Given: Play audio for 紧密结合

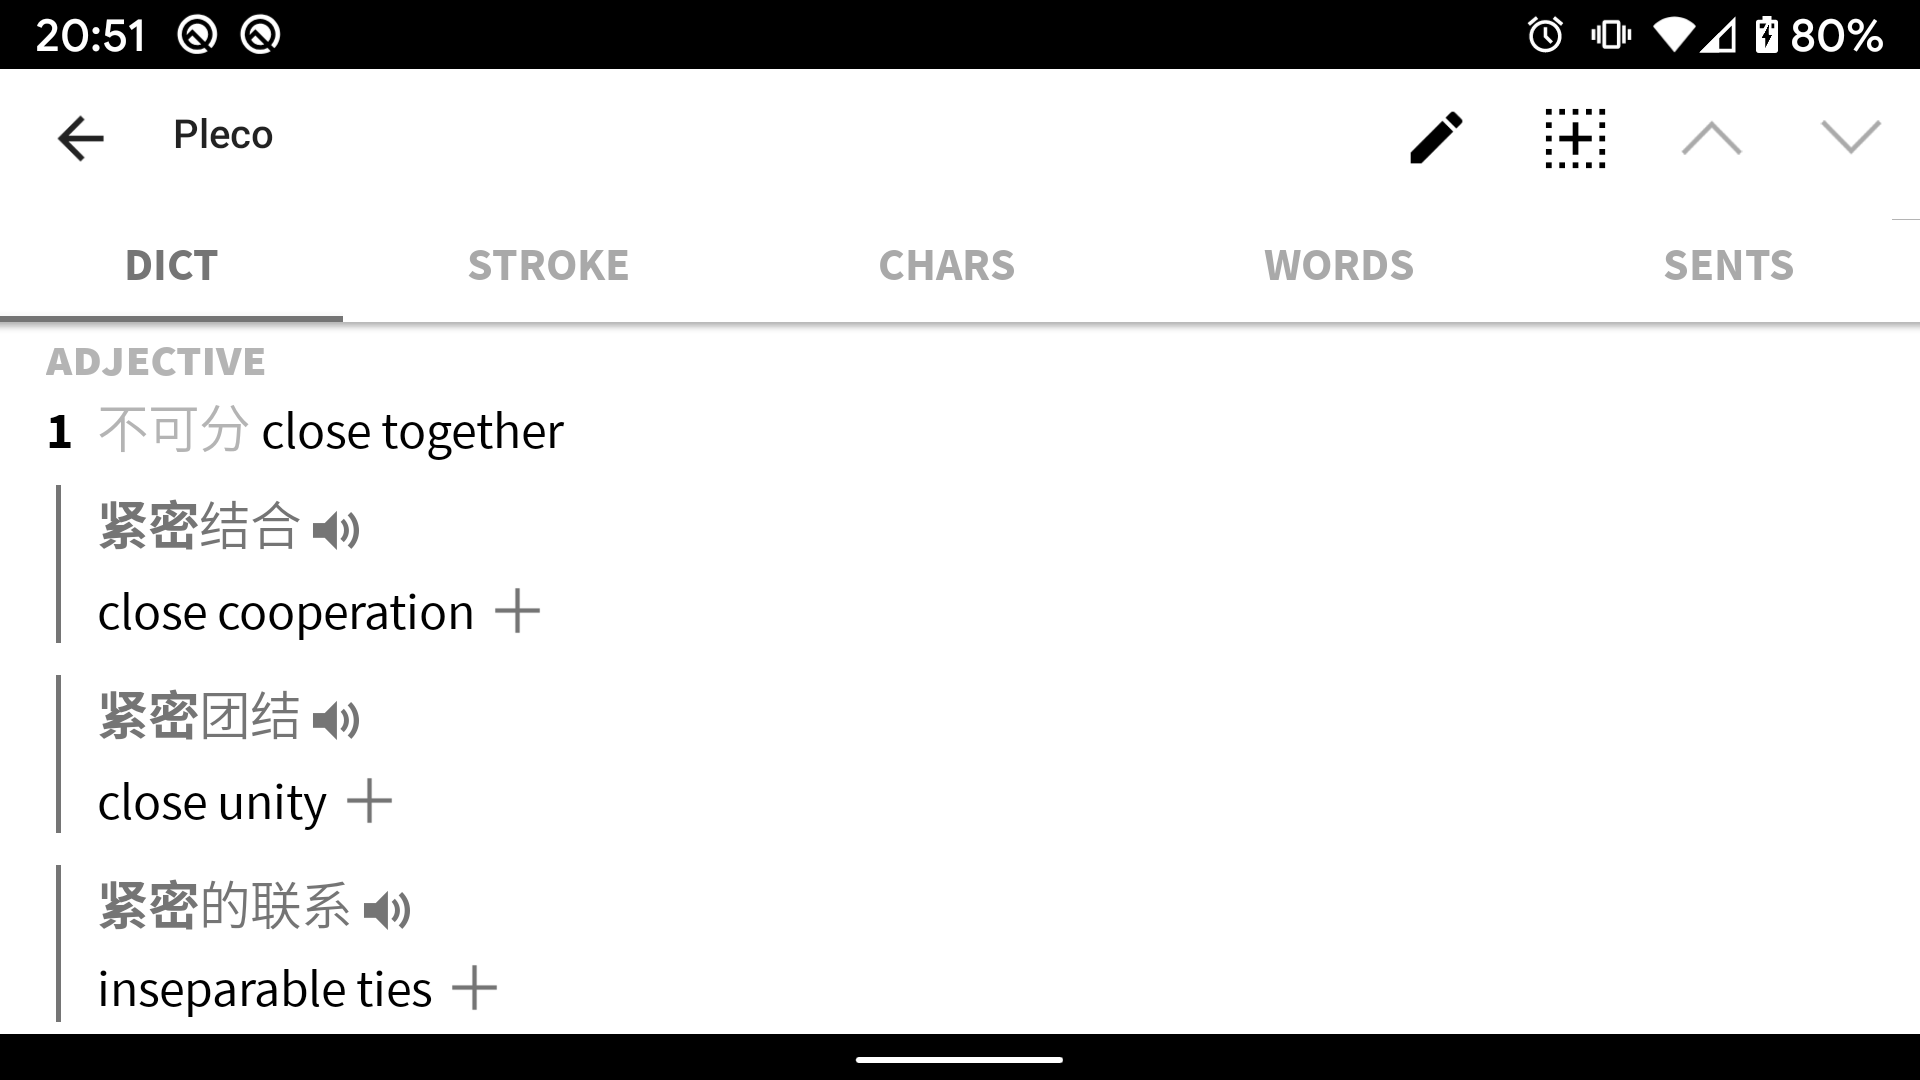Looking at the screenshot, I should point(336,530).
